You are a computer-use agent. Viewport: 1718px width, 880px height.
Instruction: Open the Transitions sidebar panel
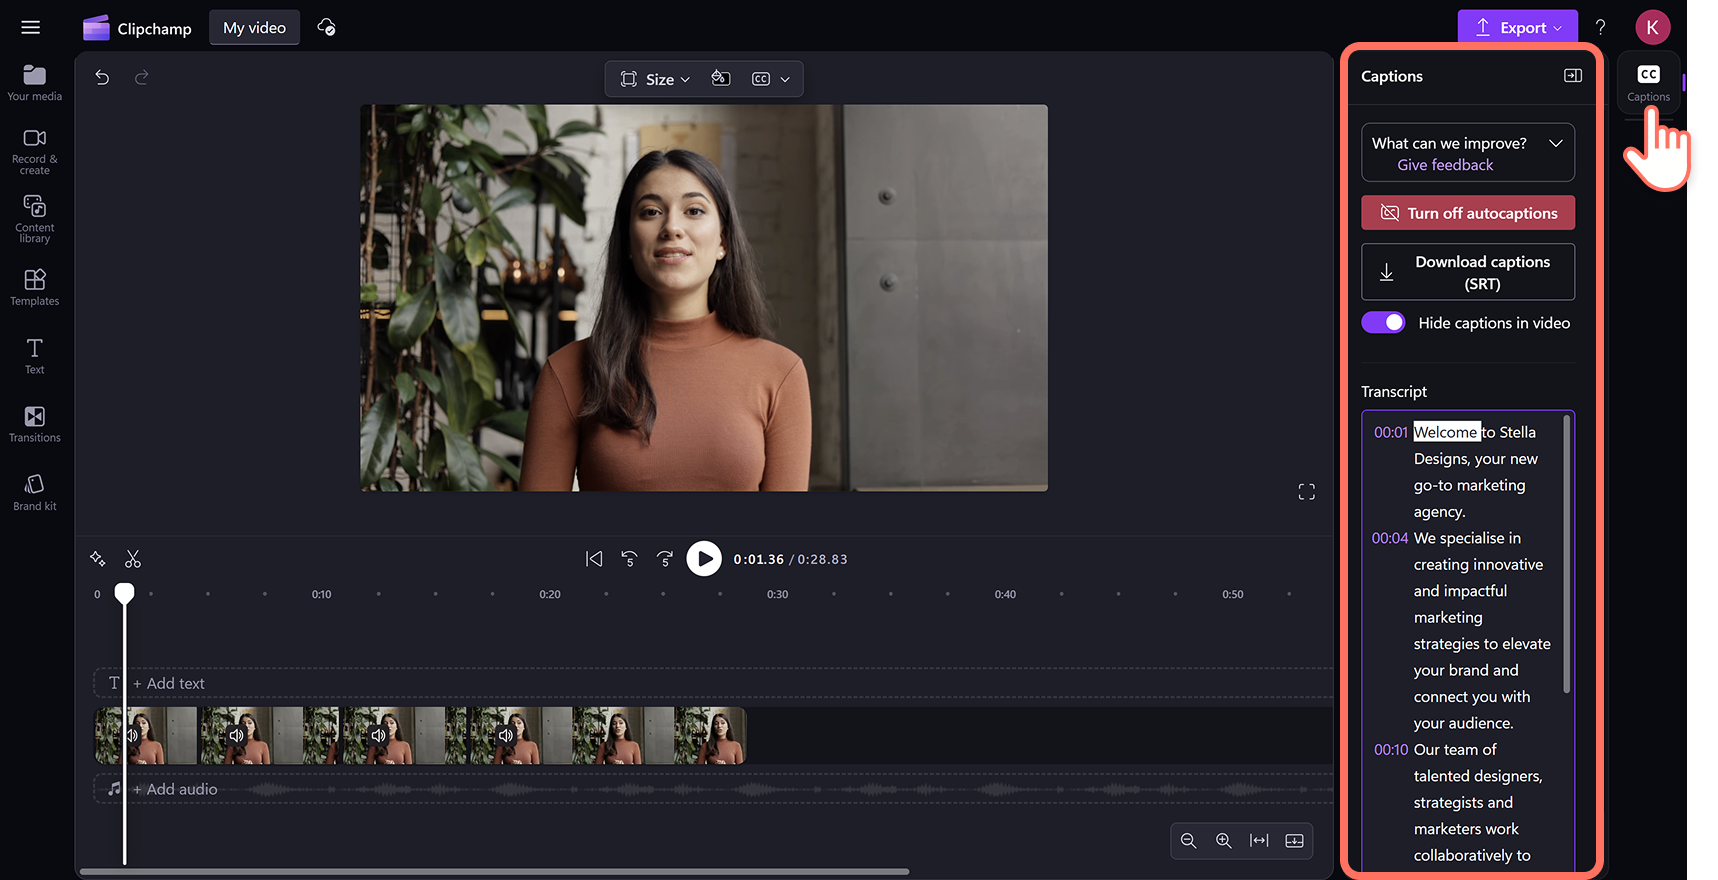35,424
